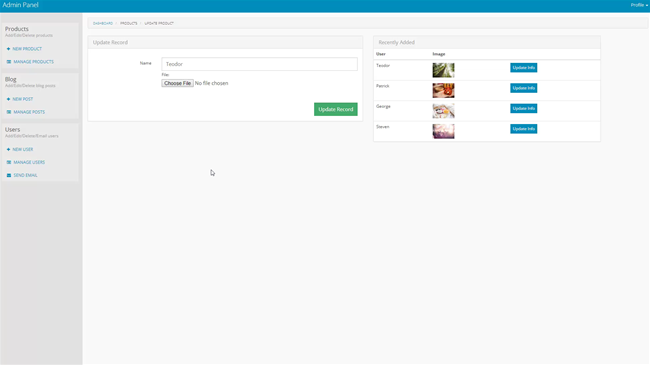This screenshot has width=650, height=365.
Task: Click the Image column header
Action: tap(439, 54)
